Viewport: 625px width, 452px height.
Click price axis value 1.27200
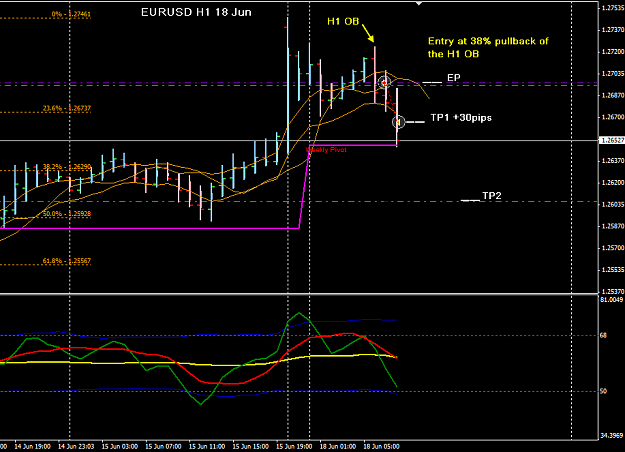[612, 52]
